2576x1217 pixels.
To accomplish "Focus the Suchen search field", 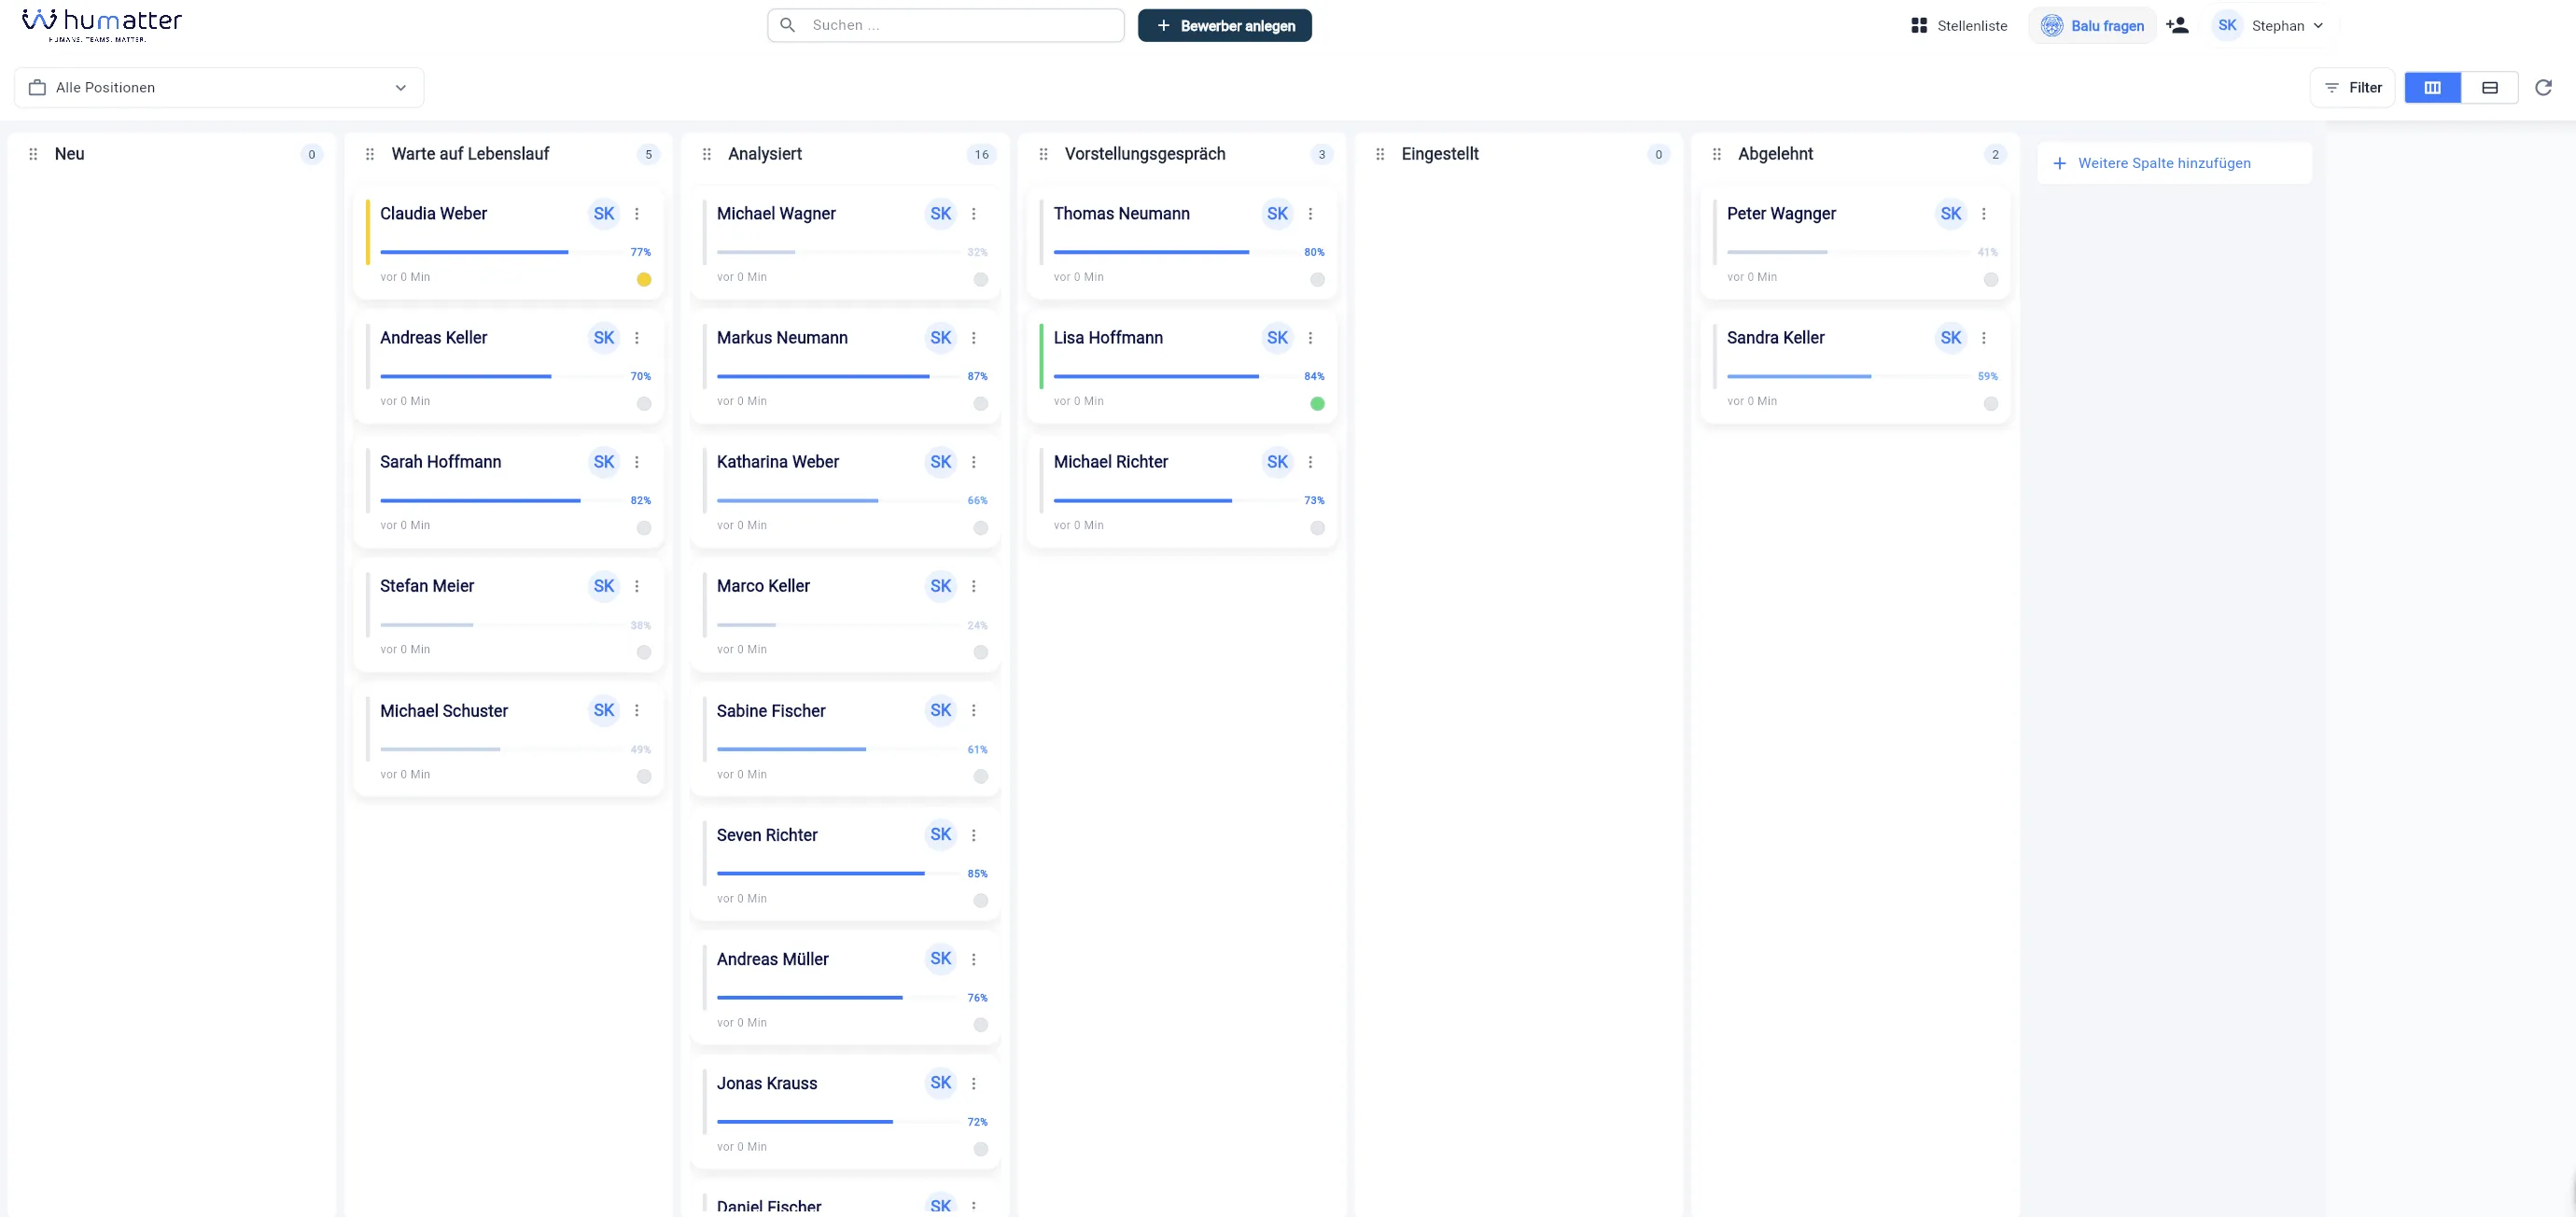I will click(946, 25).
